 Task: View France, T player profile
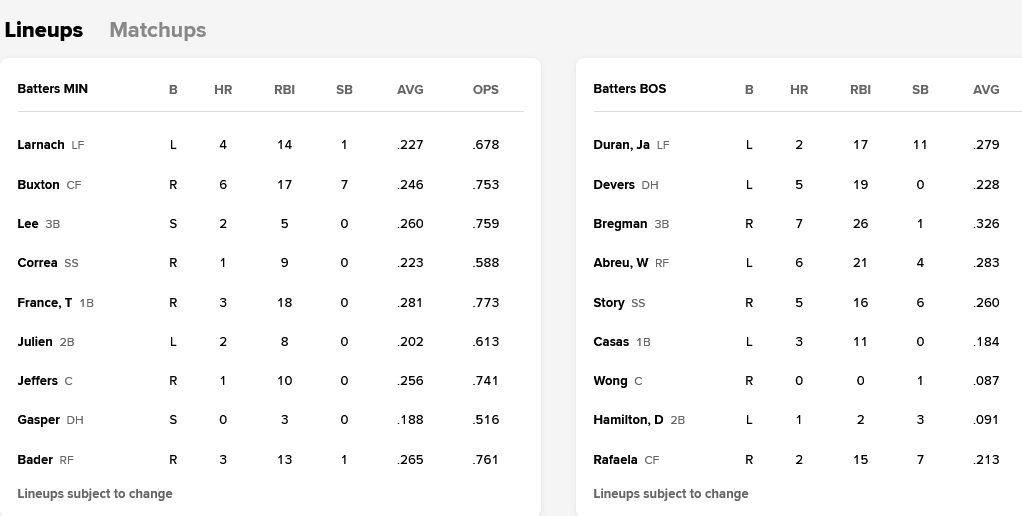click(45, 303)
